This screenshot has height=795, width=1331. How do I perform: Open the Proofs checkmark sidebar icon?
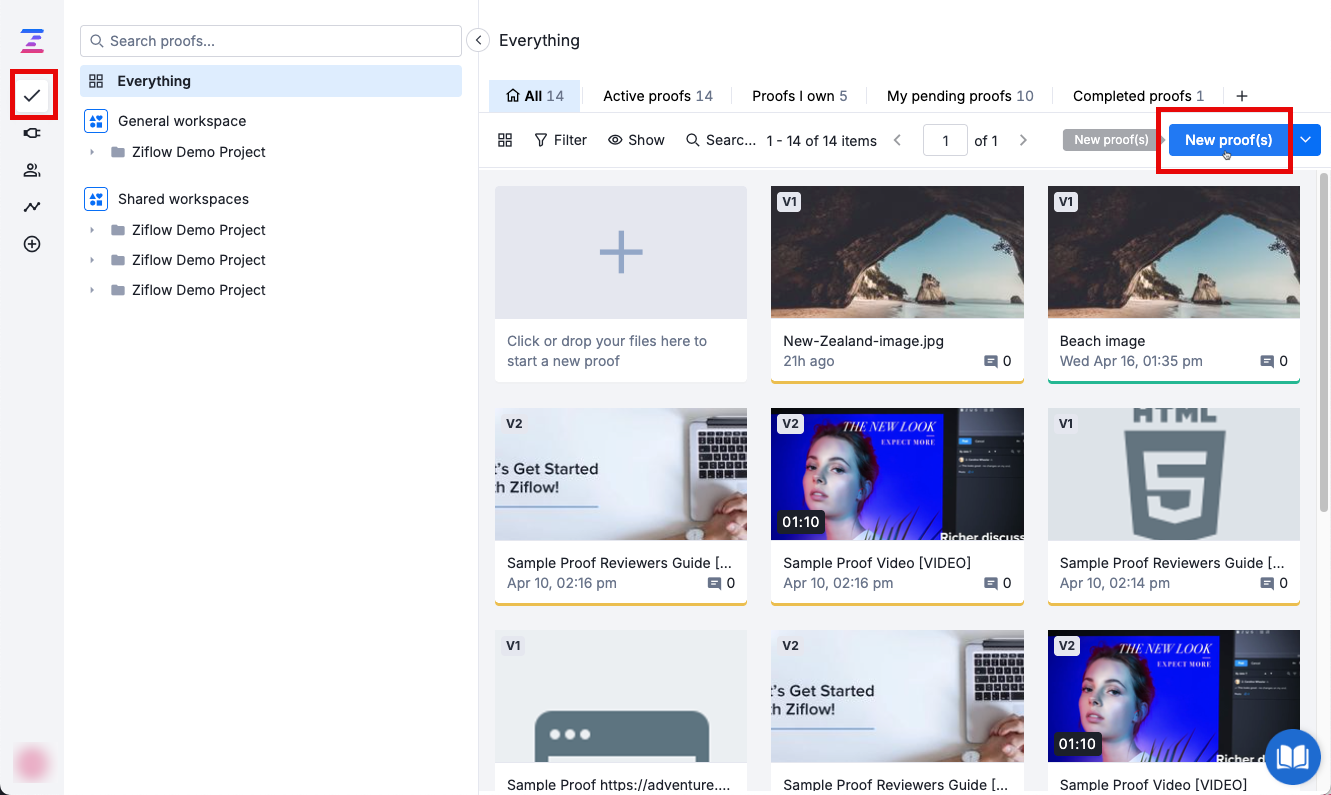pos(32,95)
